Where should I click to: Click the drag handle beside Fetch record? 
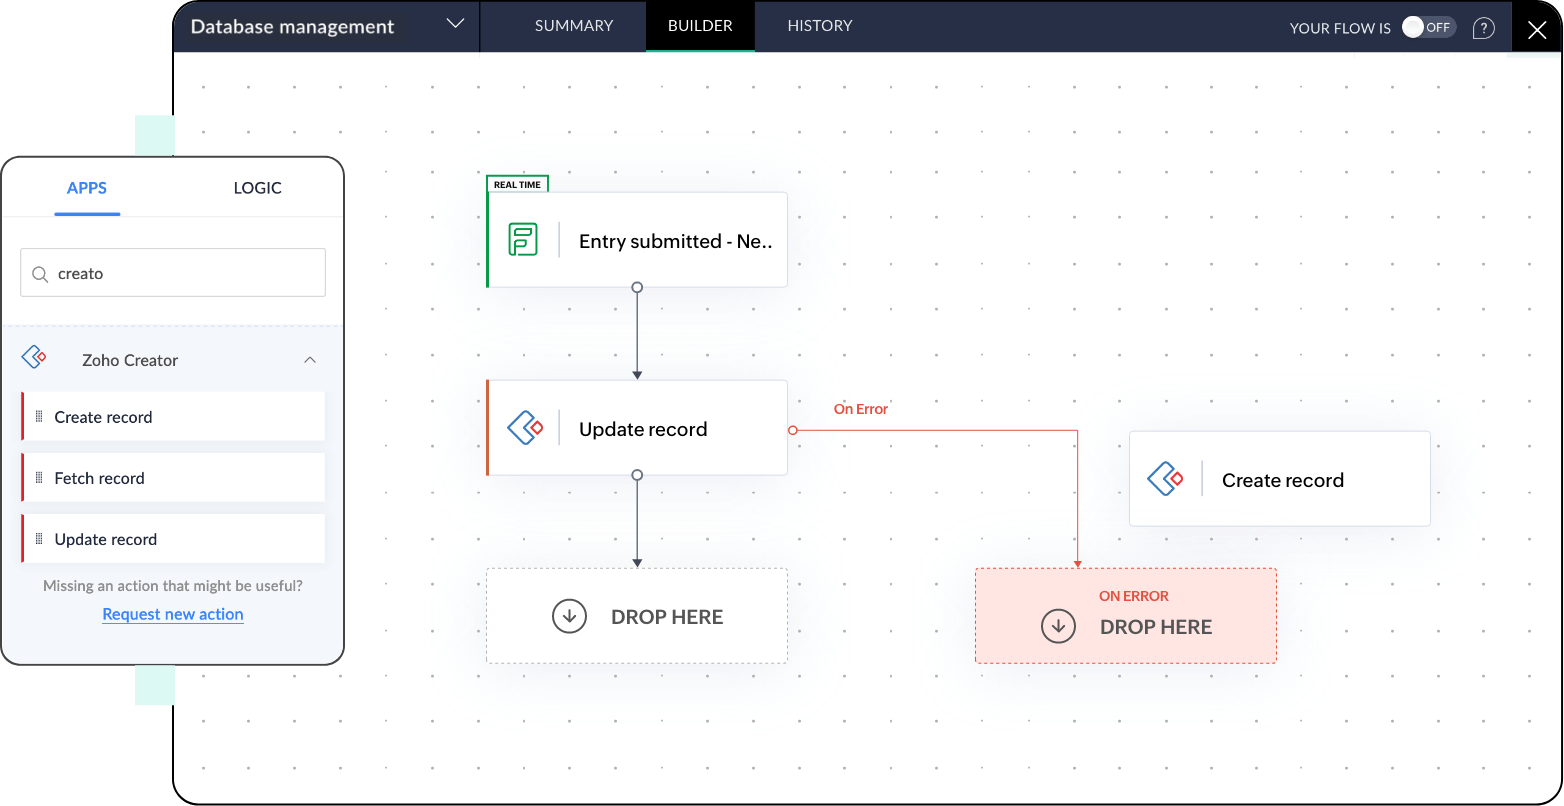coord(39,478)
